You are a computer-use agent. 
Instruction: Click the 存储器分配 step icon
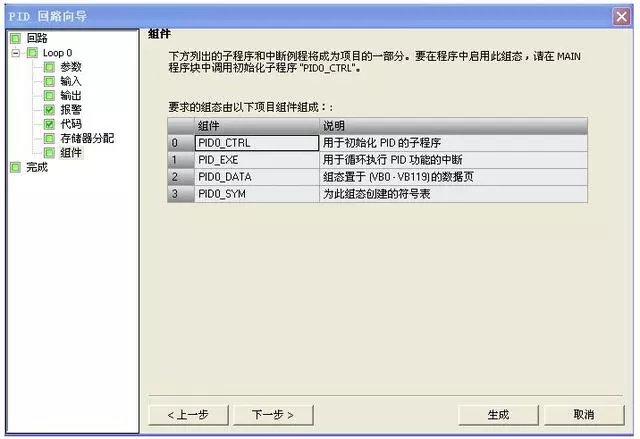pyautogui.click(x=49, y=138)
